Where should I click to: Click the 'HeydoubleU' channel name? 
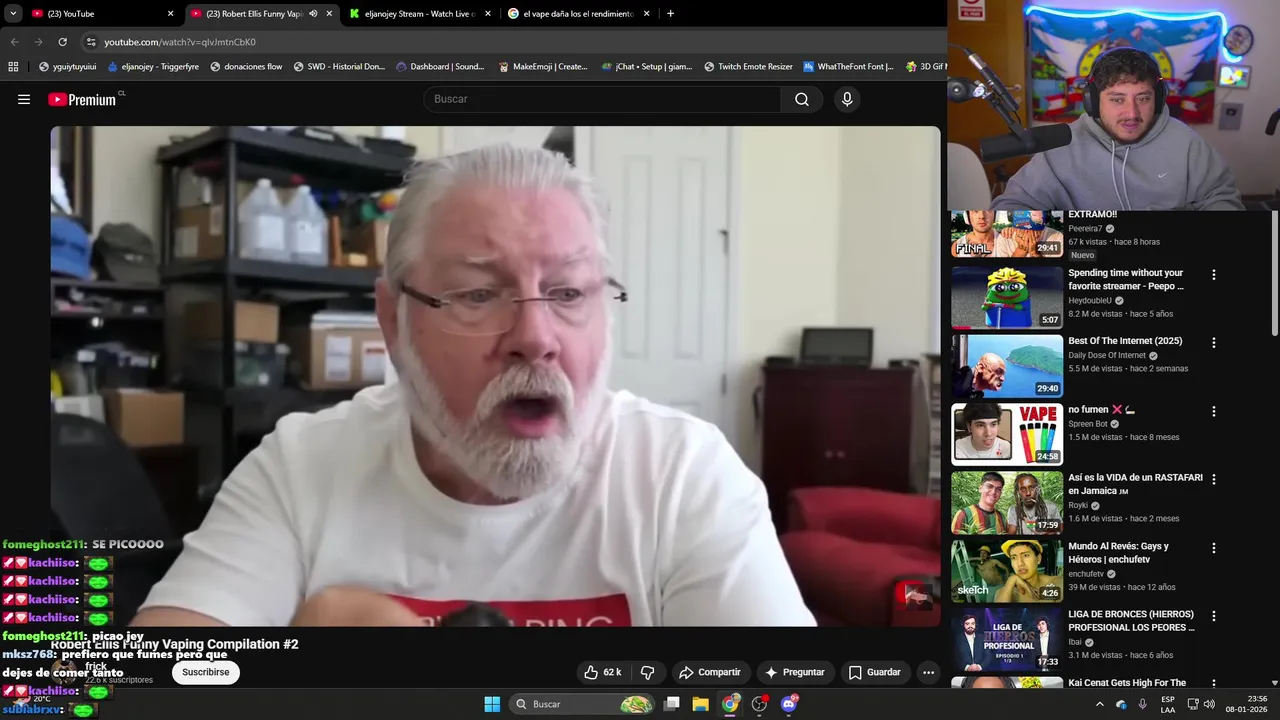[1089, 300]
